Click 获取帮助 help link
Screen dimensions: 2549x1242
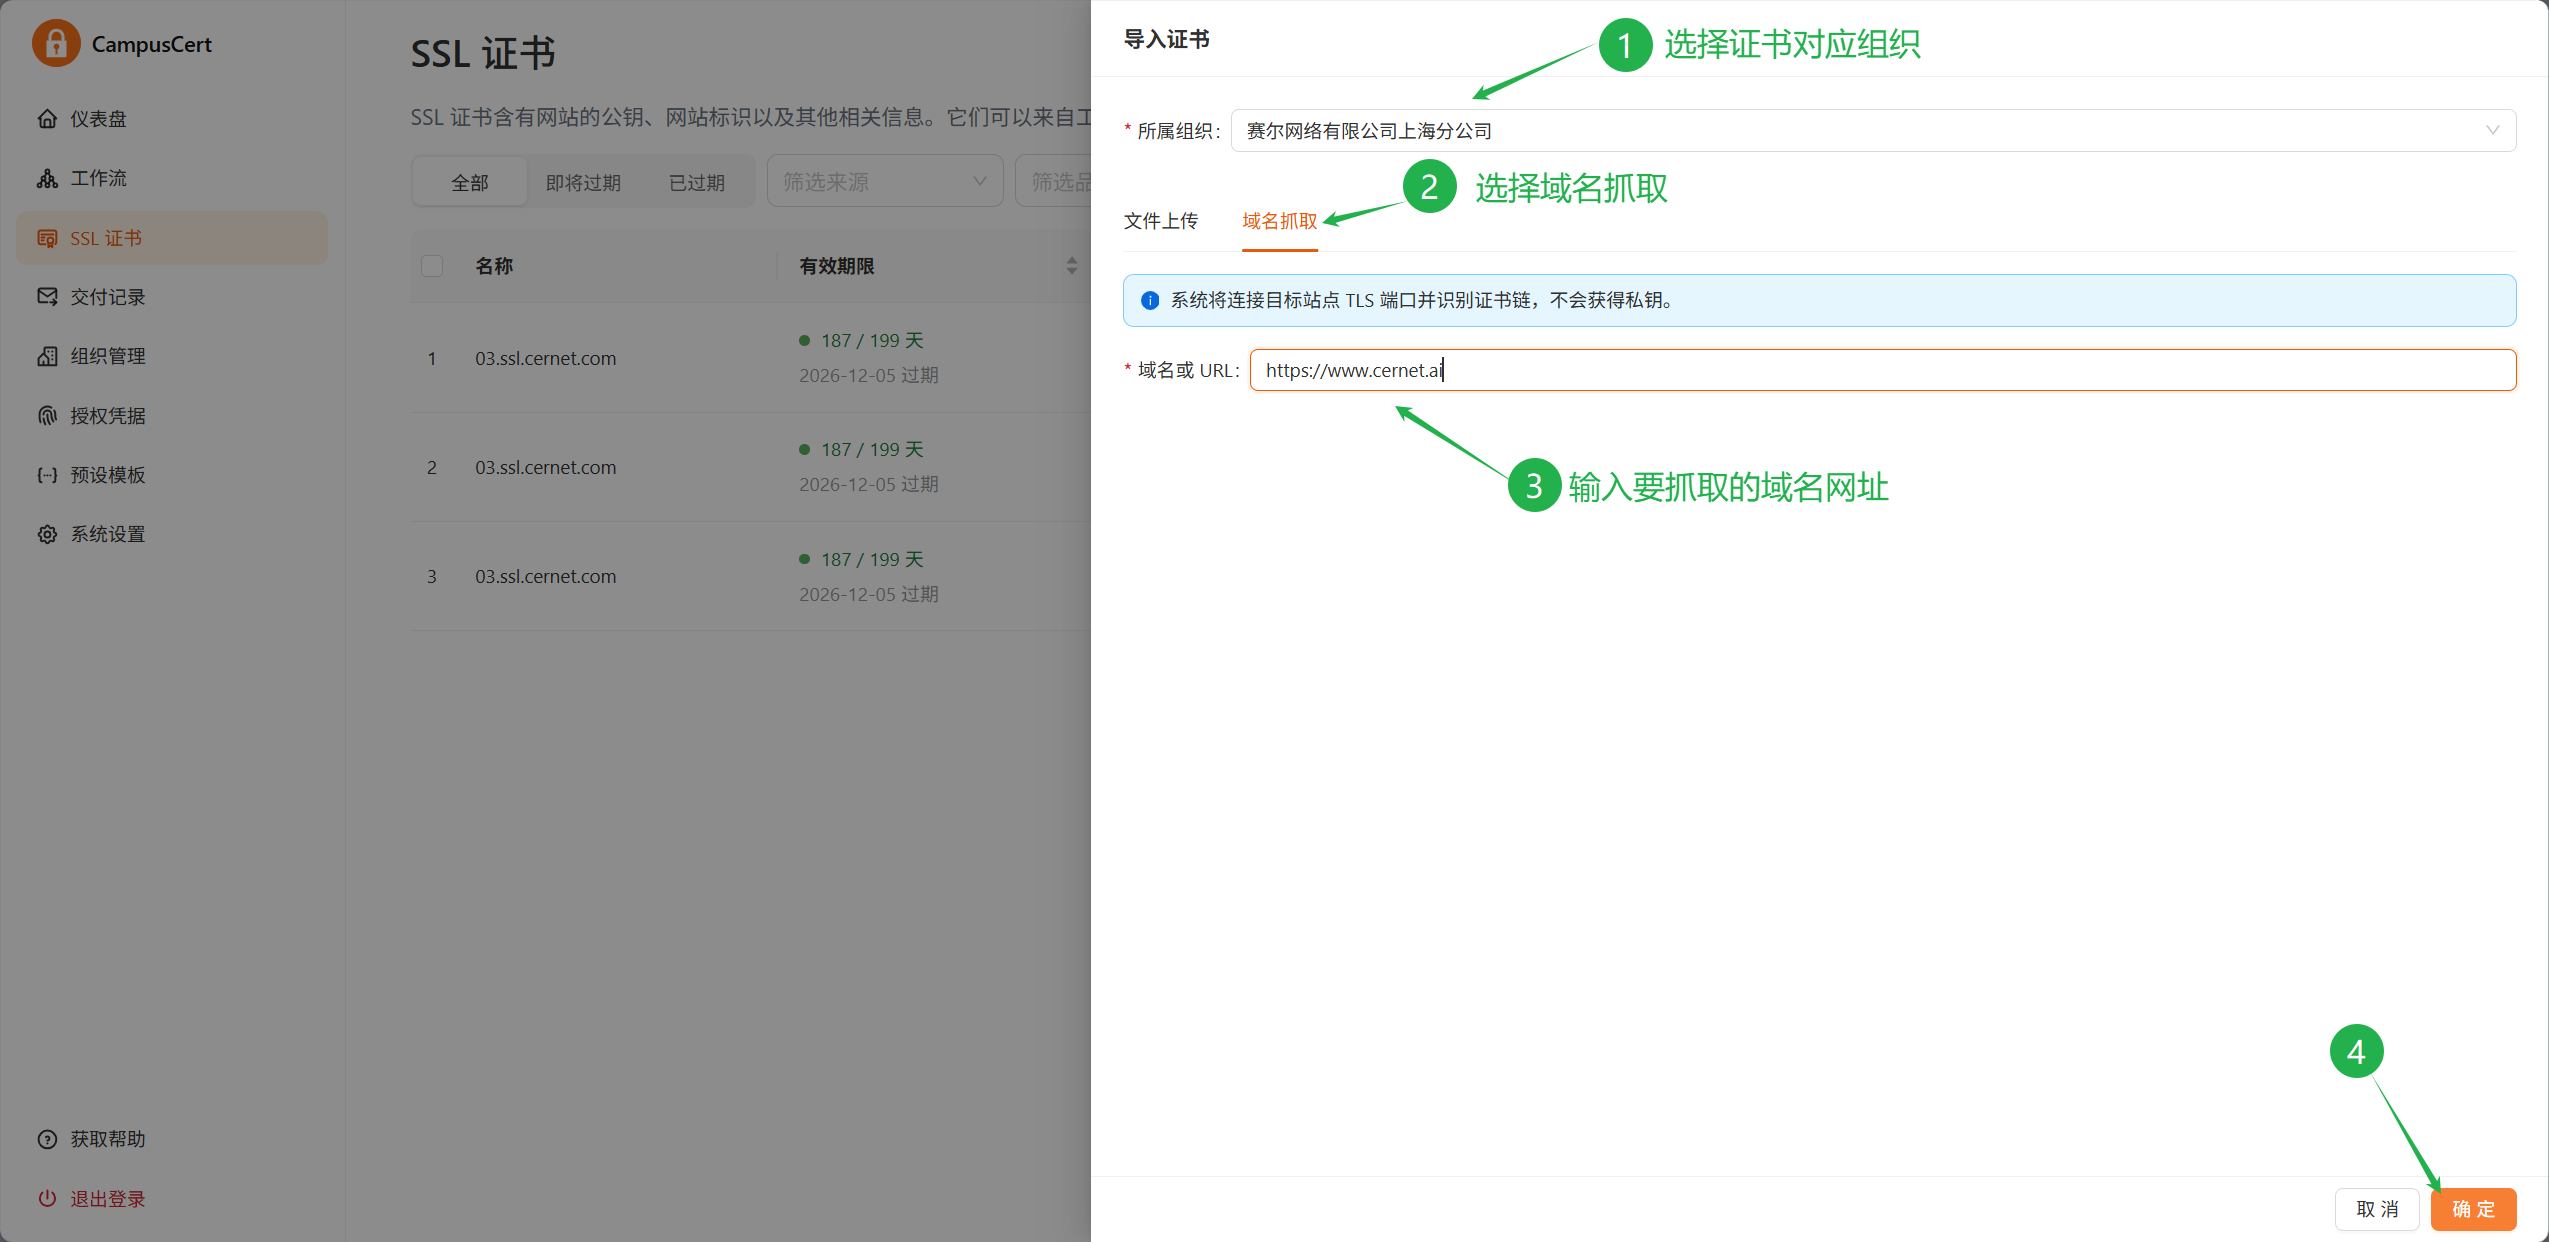(x=107, y=1139)
